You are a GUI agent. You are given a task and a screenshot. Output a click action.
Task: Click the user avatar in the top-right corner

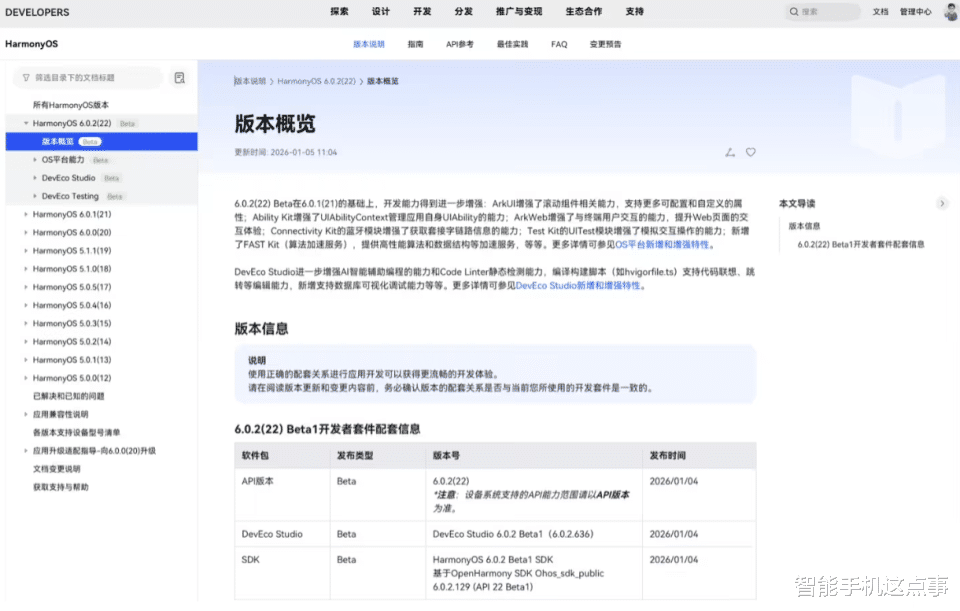[x=948, y=12]
